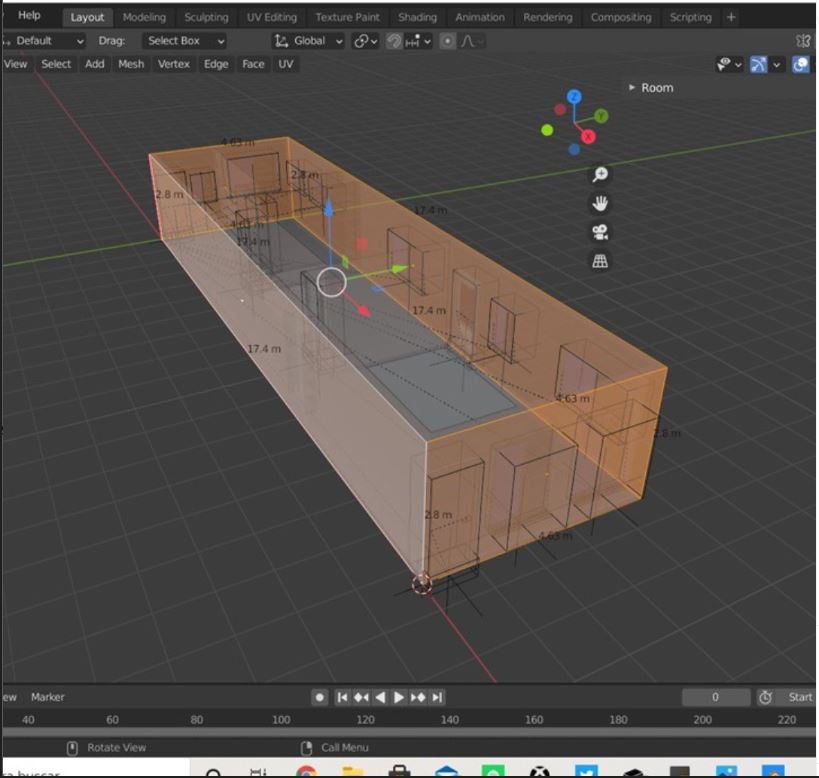Image resolution: width=819 pixels, height=778 pixels.
Task: Open the Select Box drag dropdown
Action: [185, 41]
